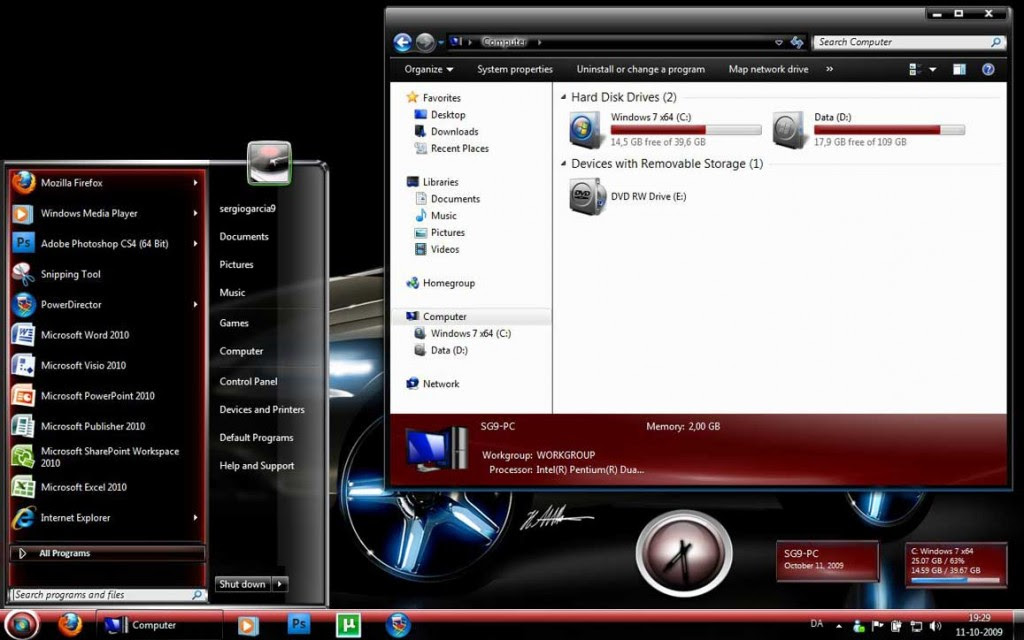Open the Help question mark icon
The image size is (1024, 640).
pyautogui.click(x=988, y=69)
